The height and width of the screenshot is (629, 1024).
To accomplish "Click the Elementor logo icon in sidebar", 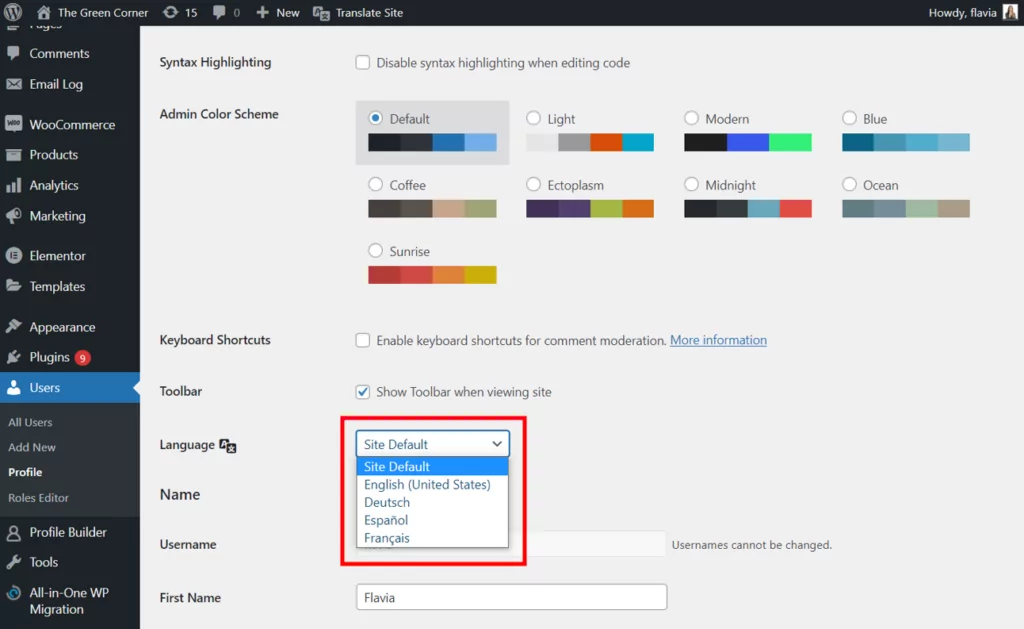I will click(x=14, y=255).
